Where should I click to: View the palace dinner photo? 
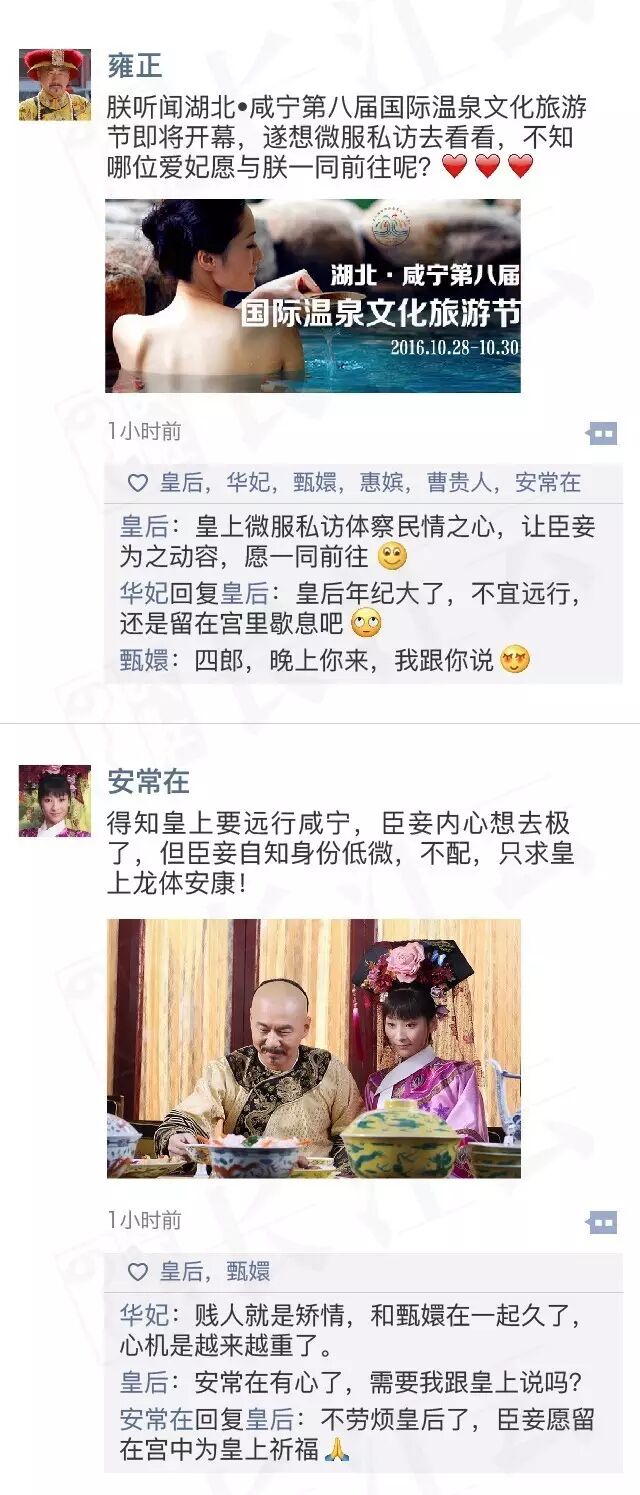[x=314, y=1048]
